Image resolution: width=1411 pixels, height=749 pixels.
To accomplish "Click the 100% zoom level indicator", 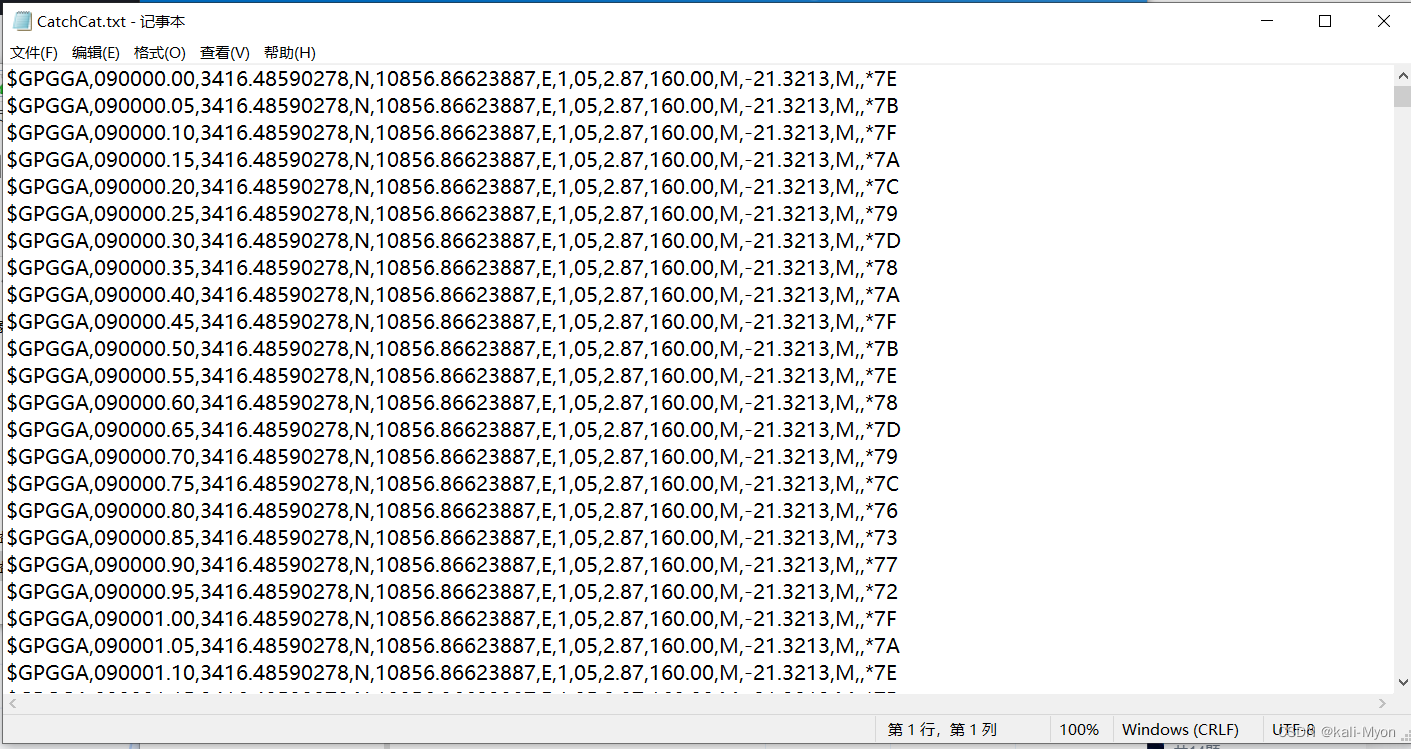I will [x=1079, y=729].
